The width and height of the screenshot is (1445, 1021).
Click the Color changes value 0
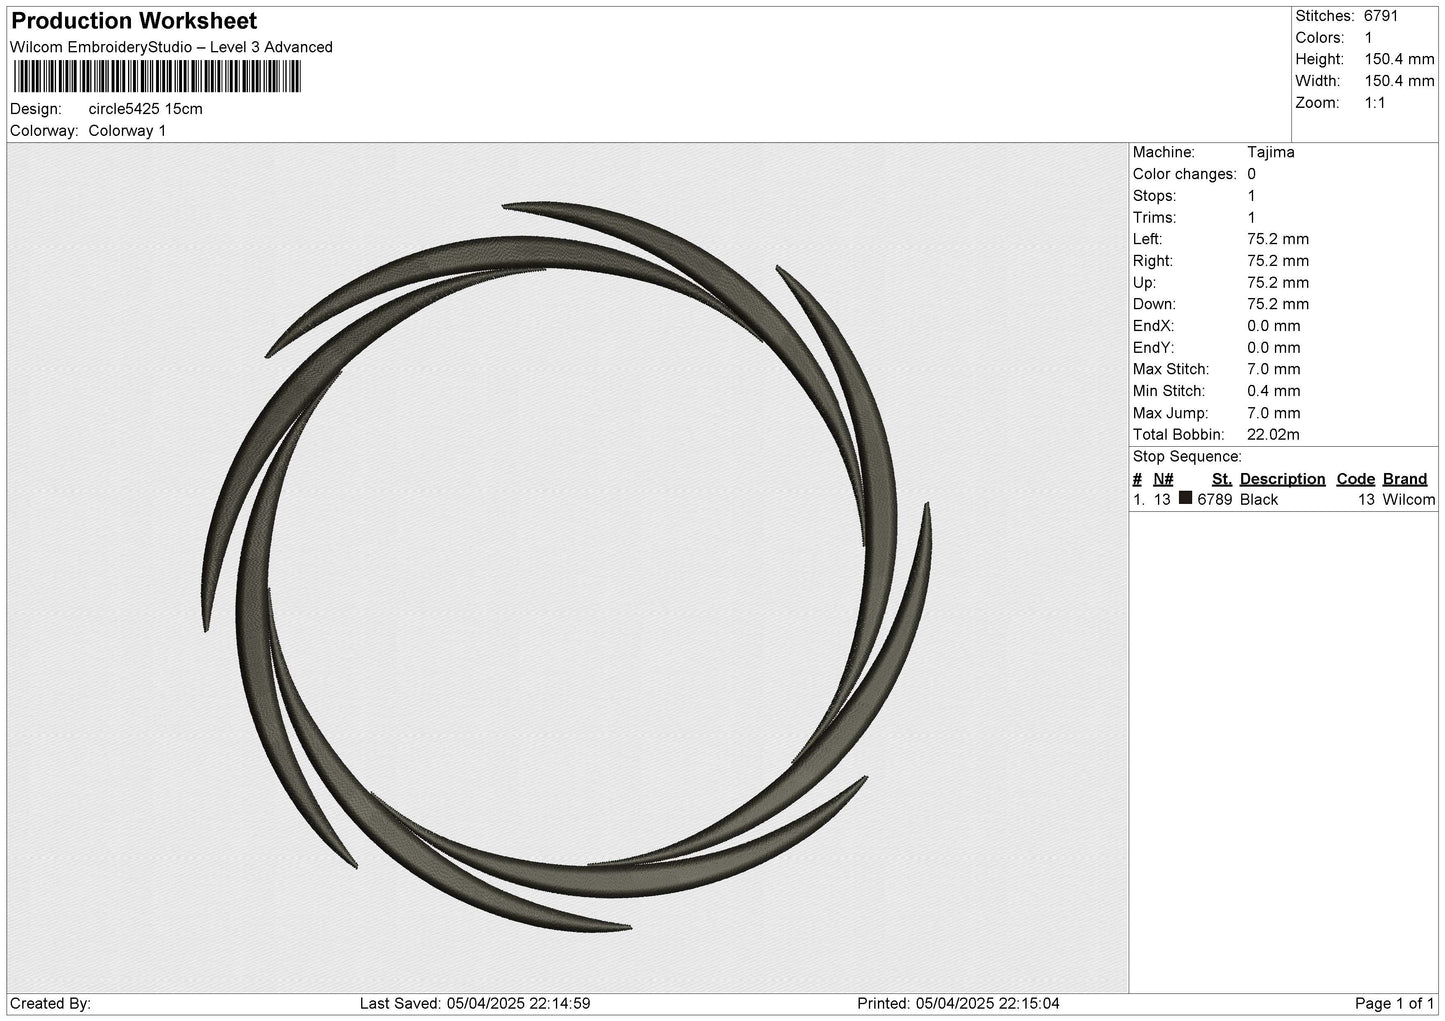point(1251,174)
